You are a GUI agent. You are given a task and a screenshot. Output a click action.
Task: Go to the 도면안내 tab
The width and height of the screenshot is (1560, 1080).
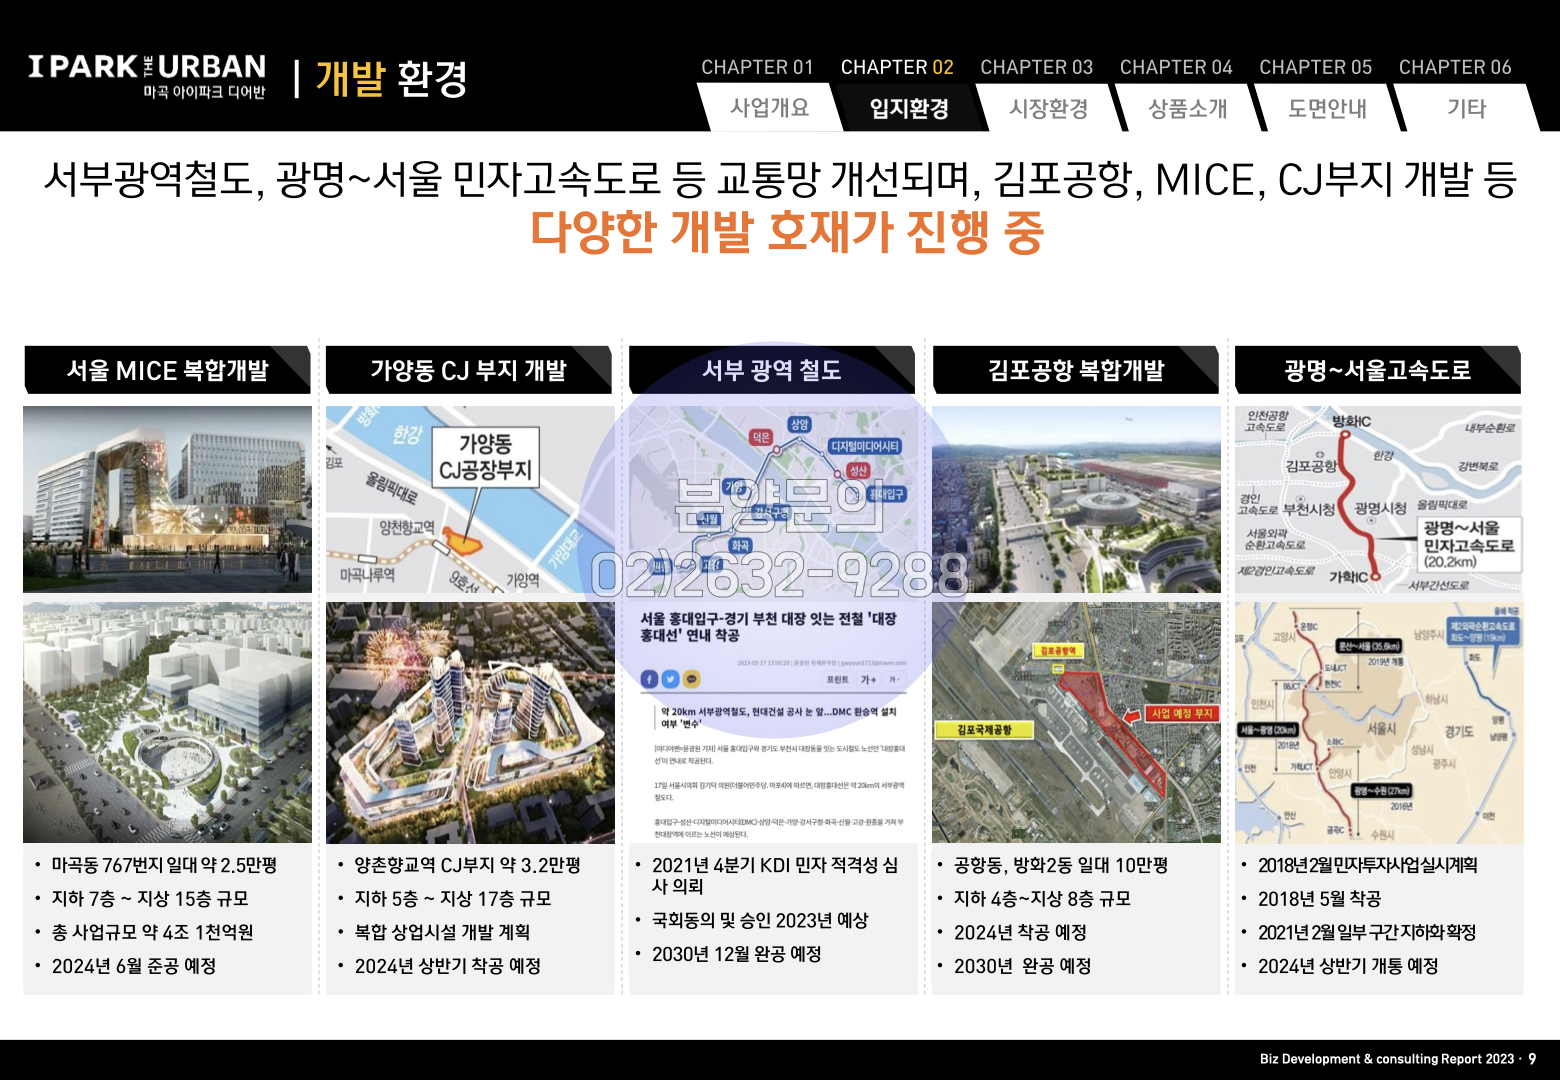point(1328,108)
